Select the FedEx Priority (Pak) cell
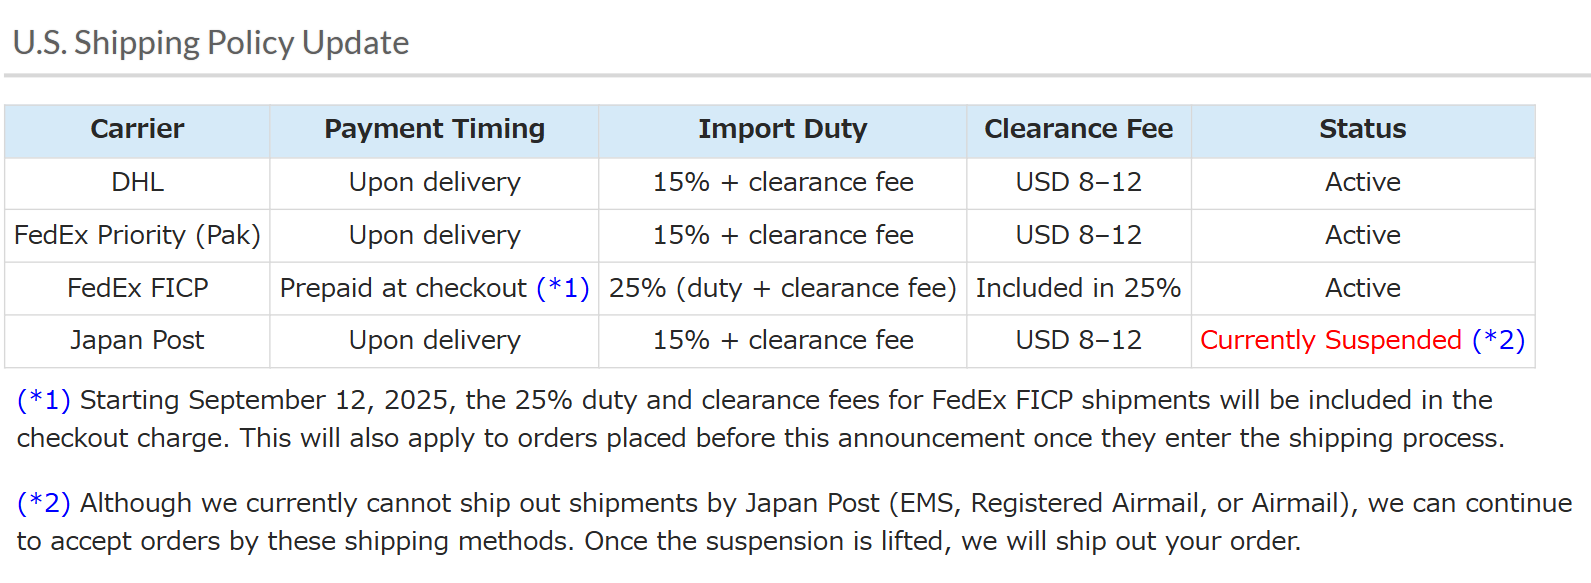The height and width of the screenshot is (583, 1591). (x=137, y=235)
